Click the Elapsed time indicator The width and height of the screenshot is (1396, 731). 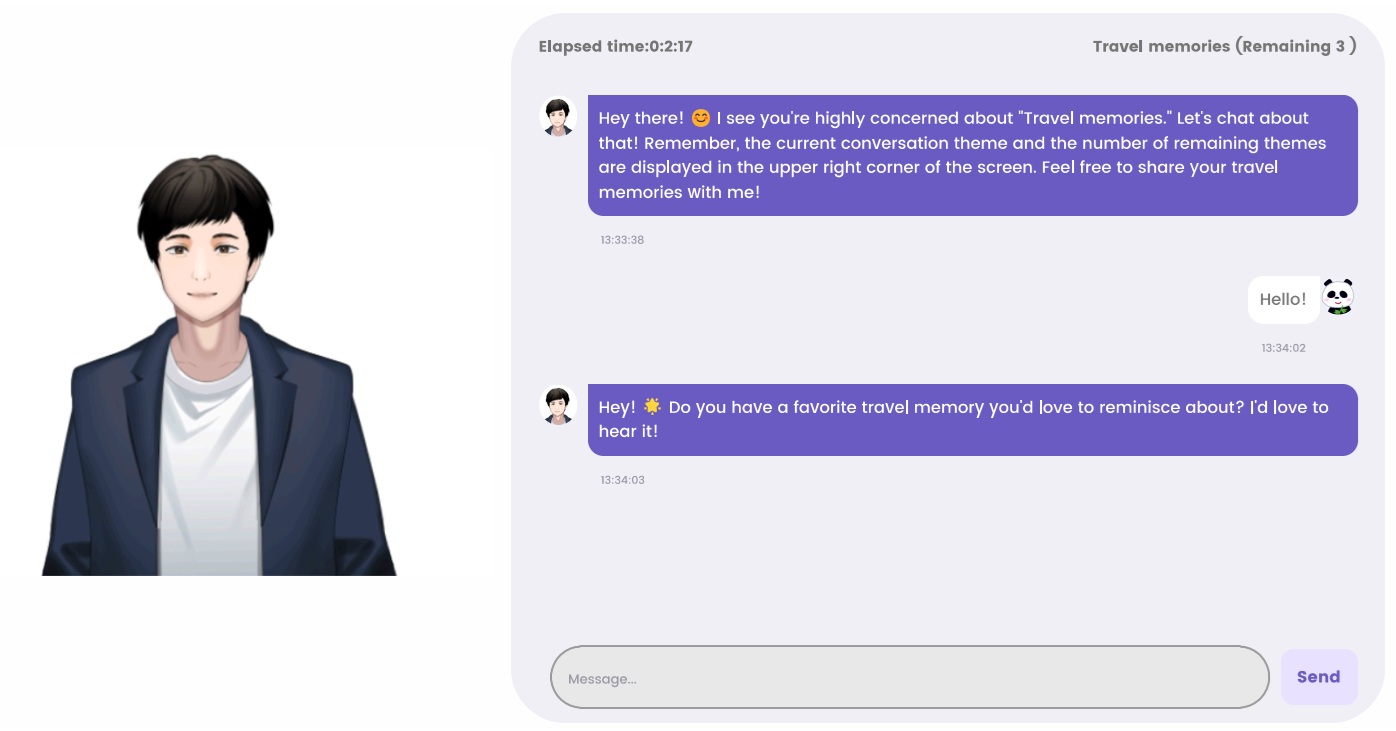(615, 46)
